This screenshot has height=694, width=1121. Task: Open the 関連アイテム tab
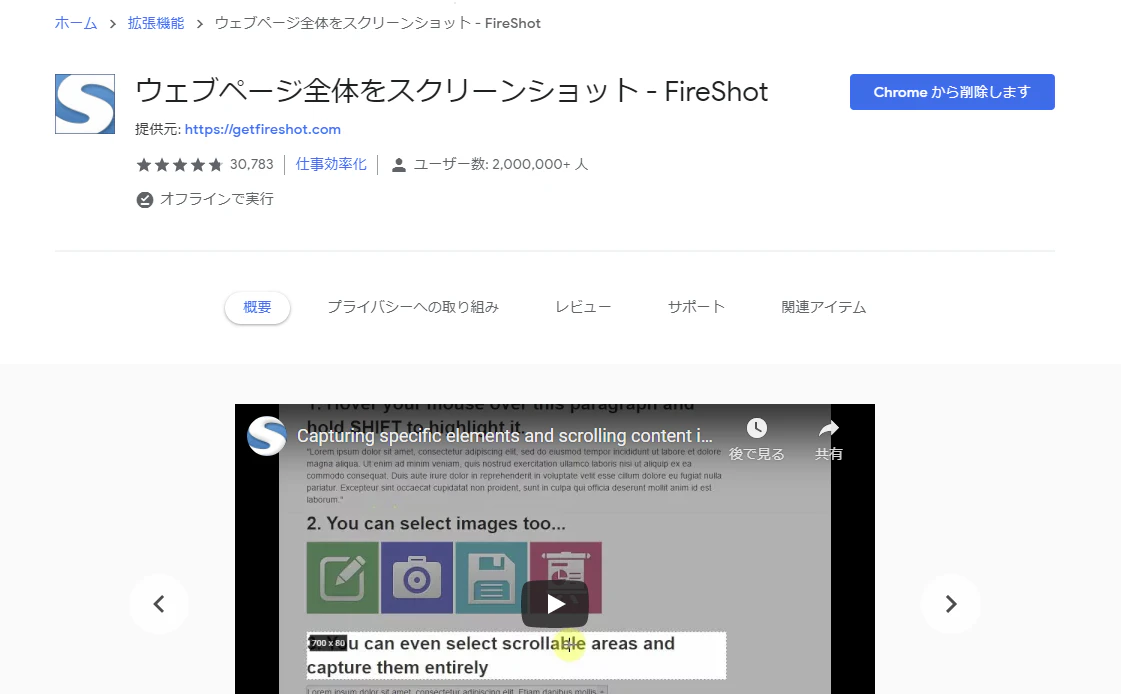click(x=824, y=307)
